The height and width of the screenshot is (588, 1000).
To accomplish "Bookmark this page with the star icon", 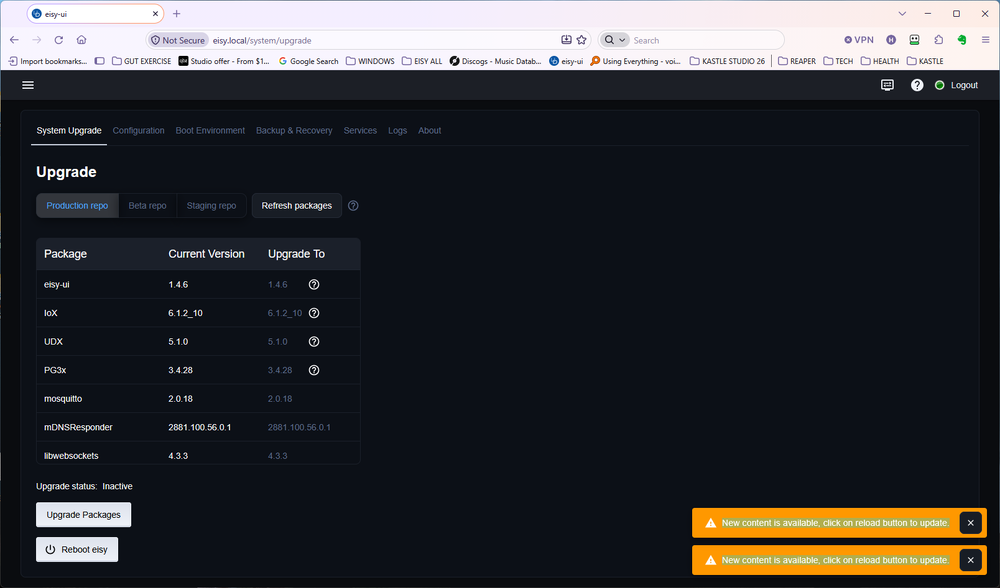I will [582, 40].
